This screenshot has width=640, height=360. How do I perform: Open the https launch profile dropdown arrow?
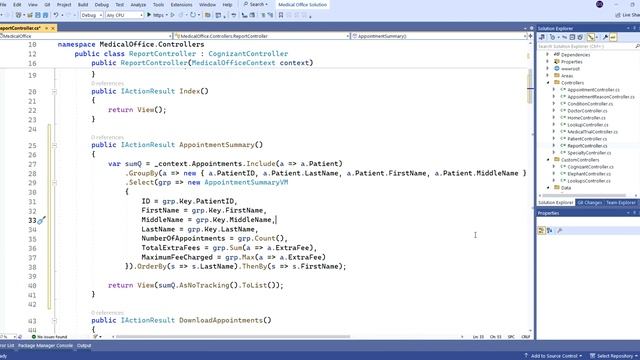coord(167,15)
